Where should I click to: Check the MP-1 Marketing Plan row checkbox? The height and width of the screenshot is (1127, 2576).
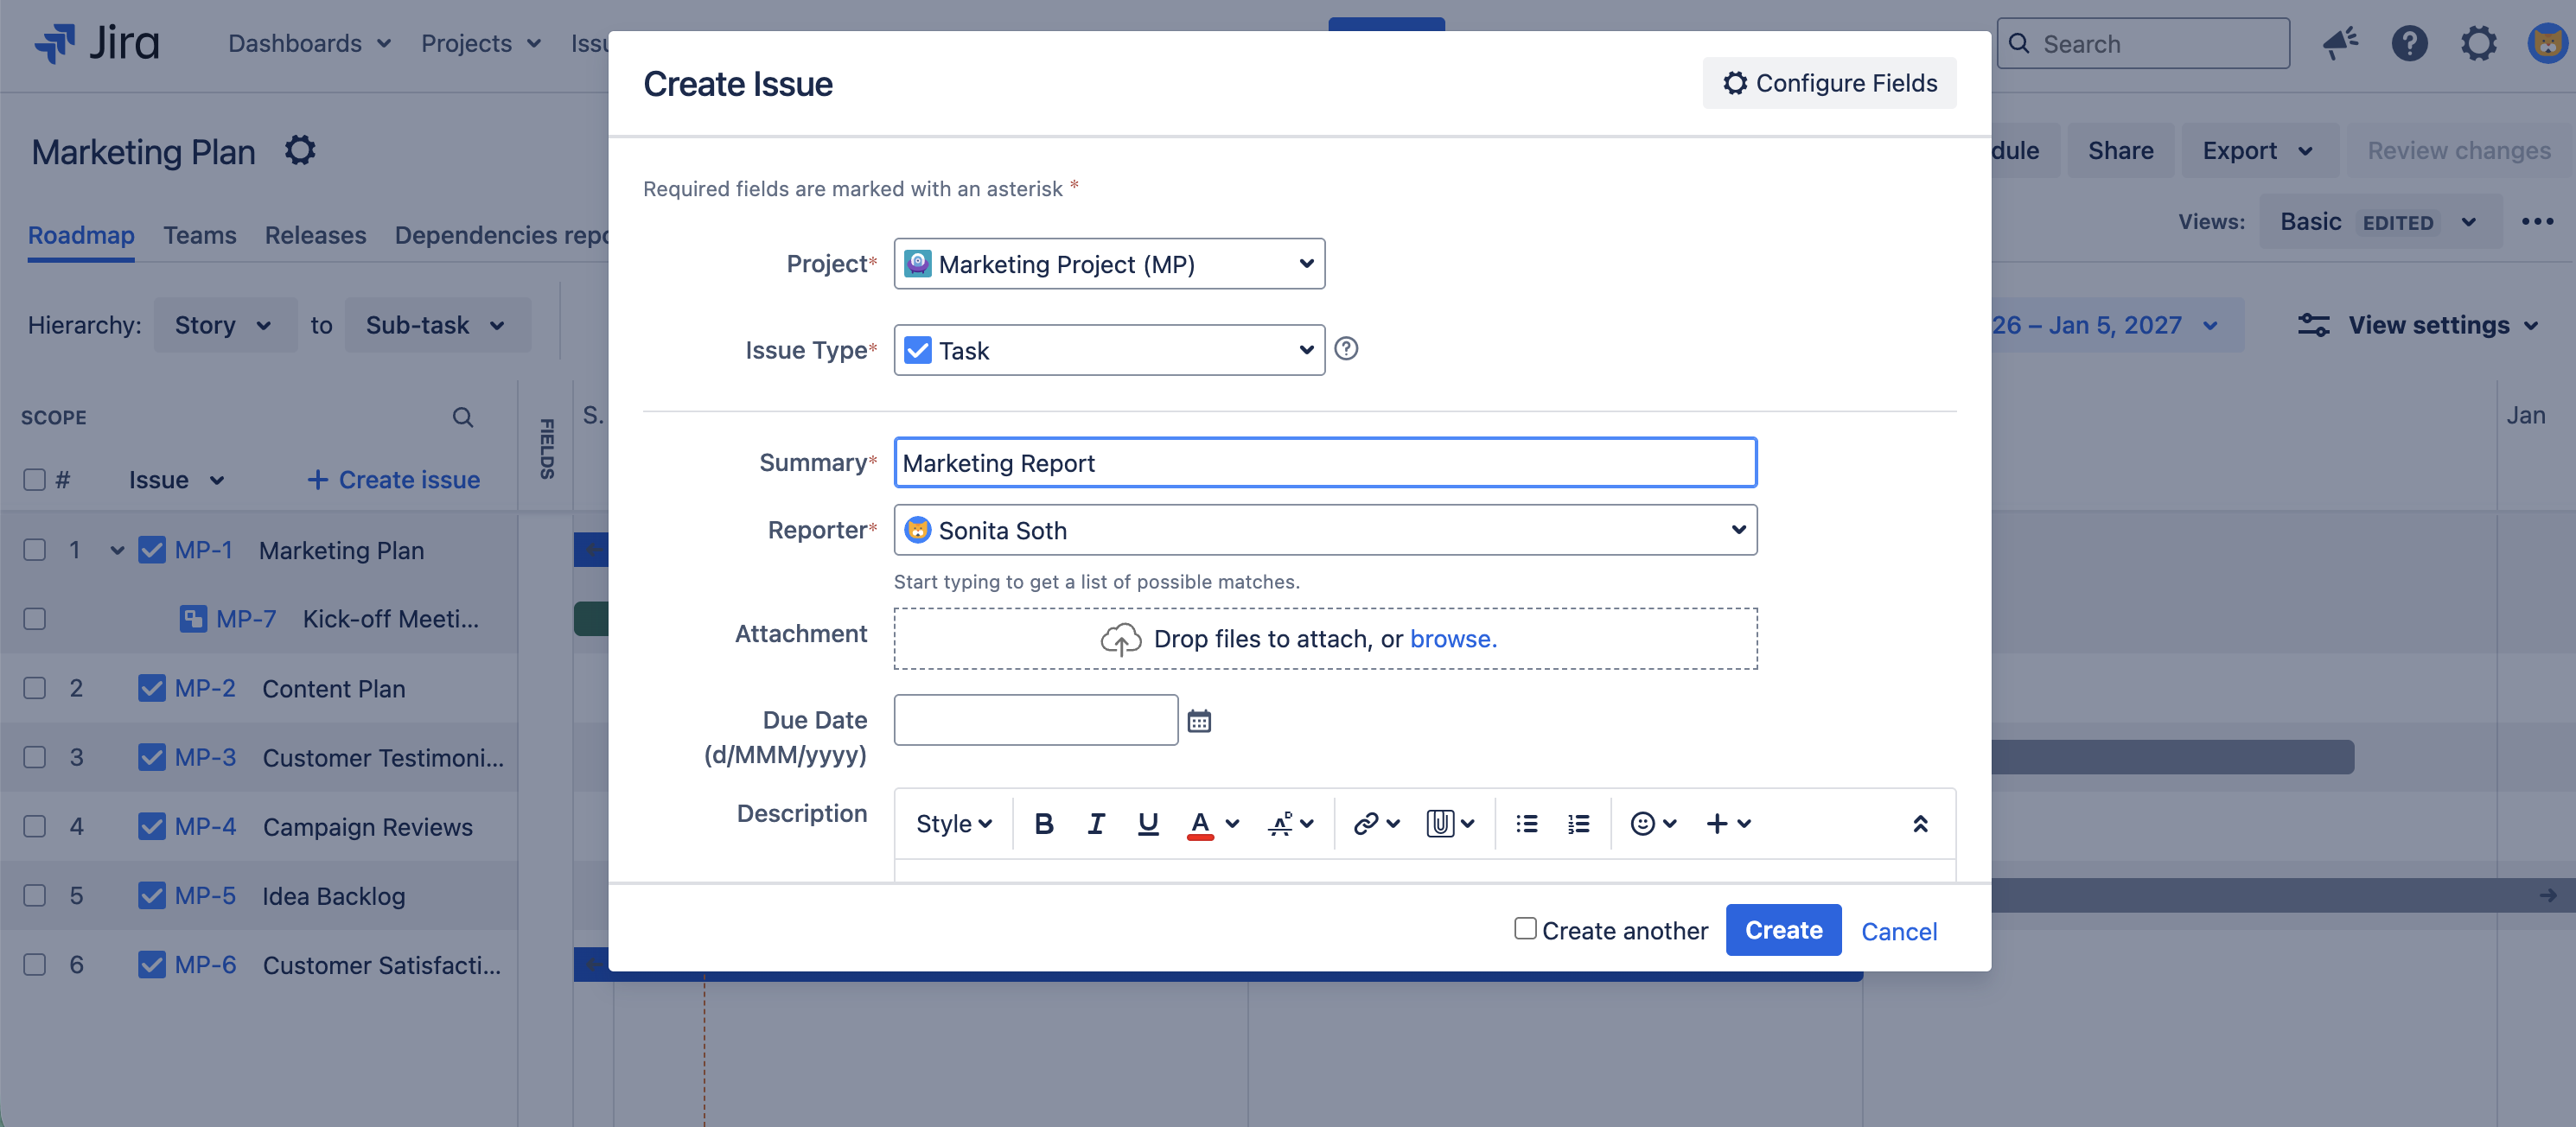34,550
